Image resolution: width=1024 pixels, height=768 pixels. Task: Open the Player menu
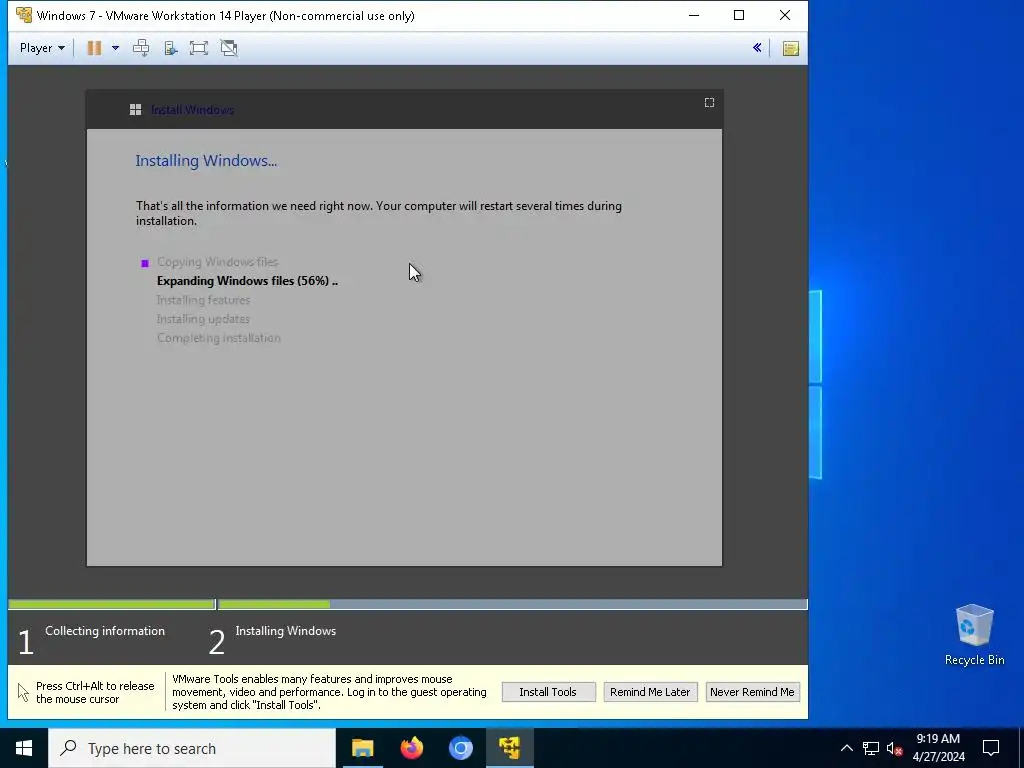(42, 48)
